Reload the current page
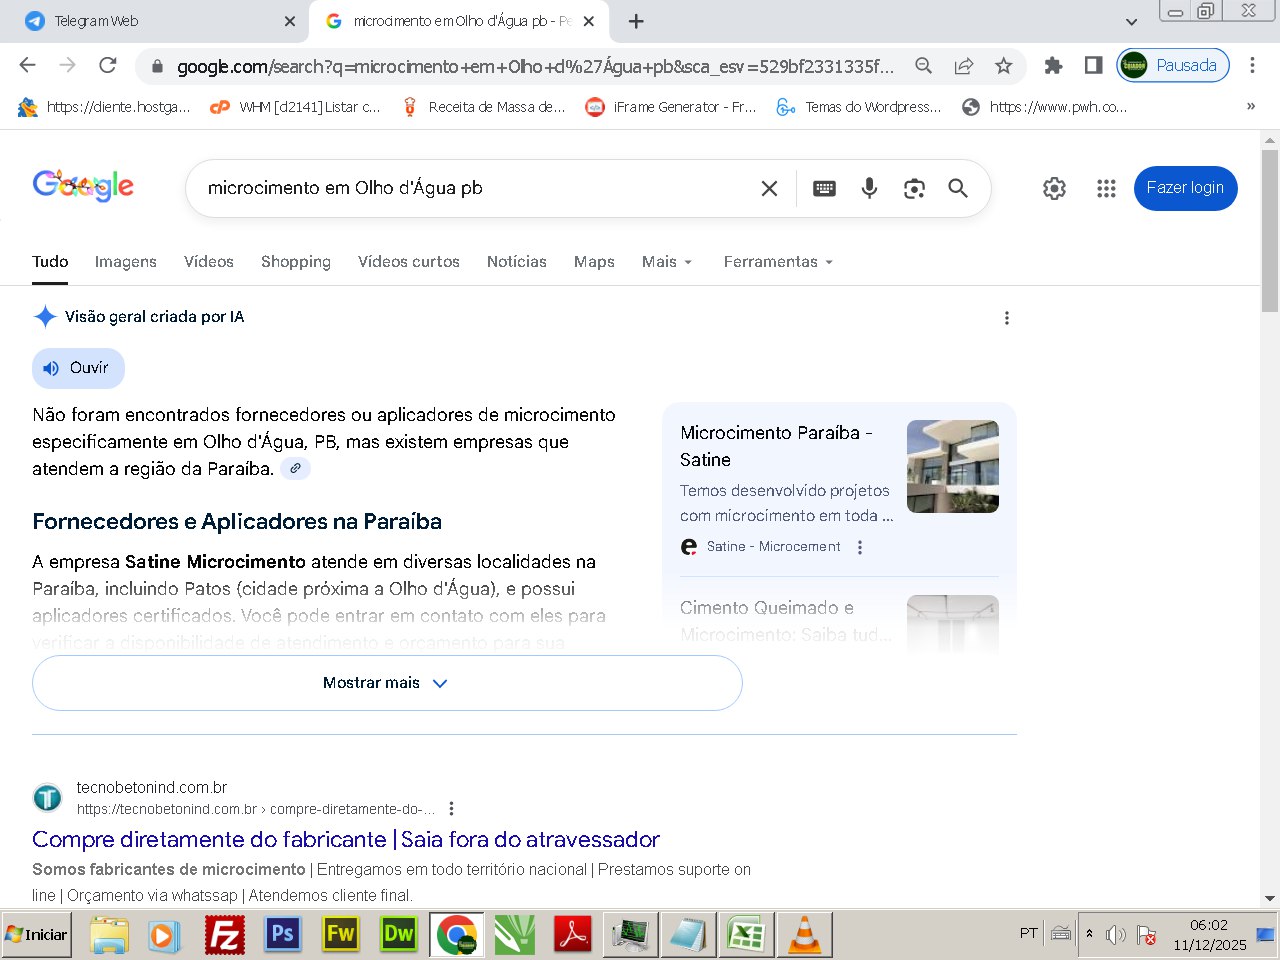 (108, 66)
